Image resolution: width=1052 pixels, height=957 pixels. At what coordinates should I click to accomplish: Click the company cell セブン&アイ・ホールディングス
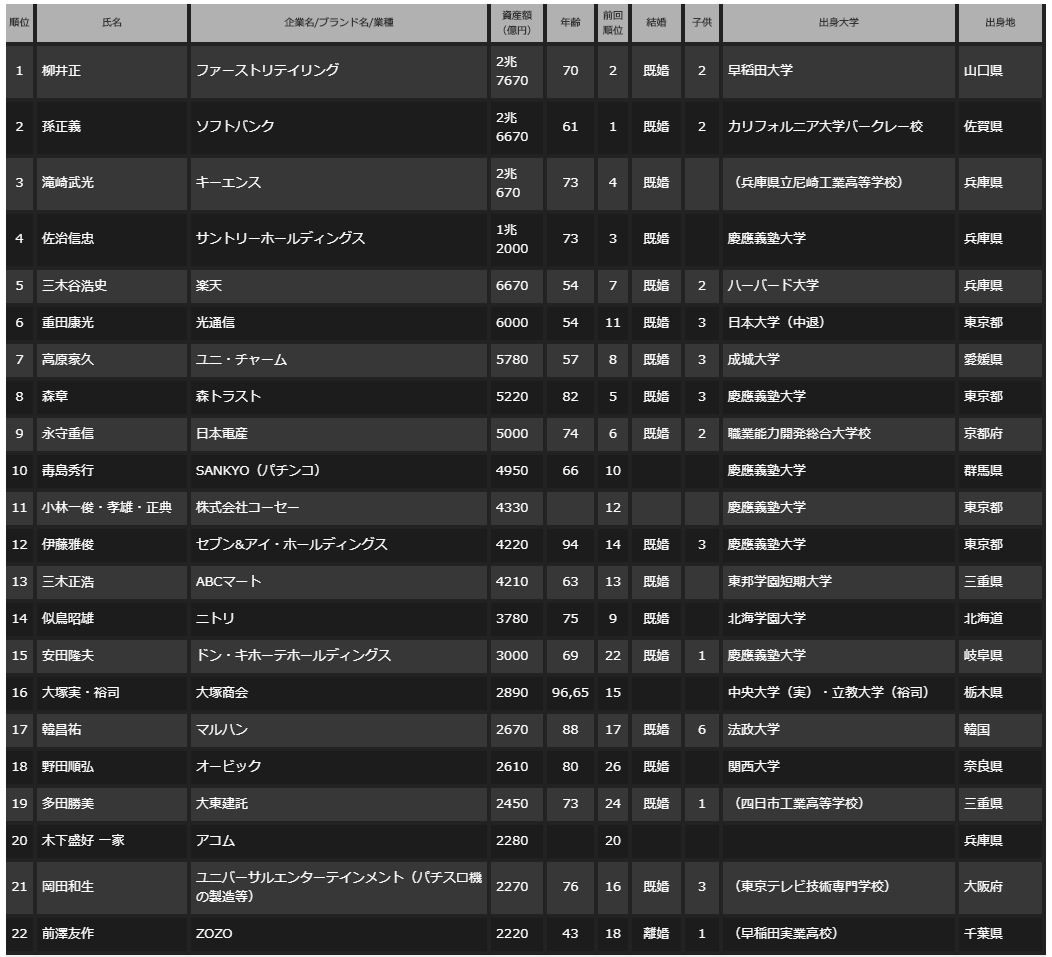(339, 544)
